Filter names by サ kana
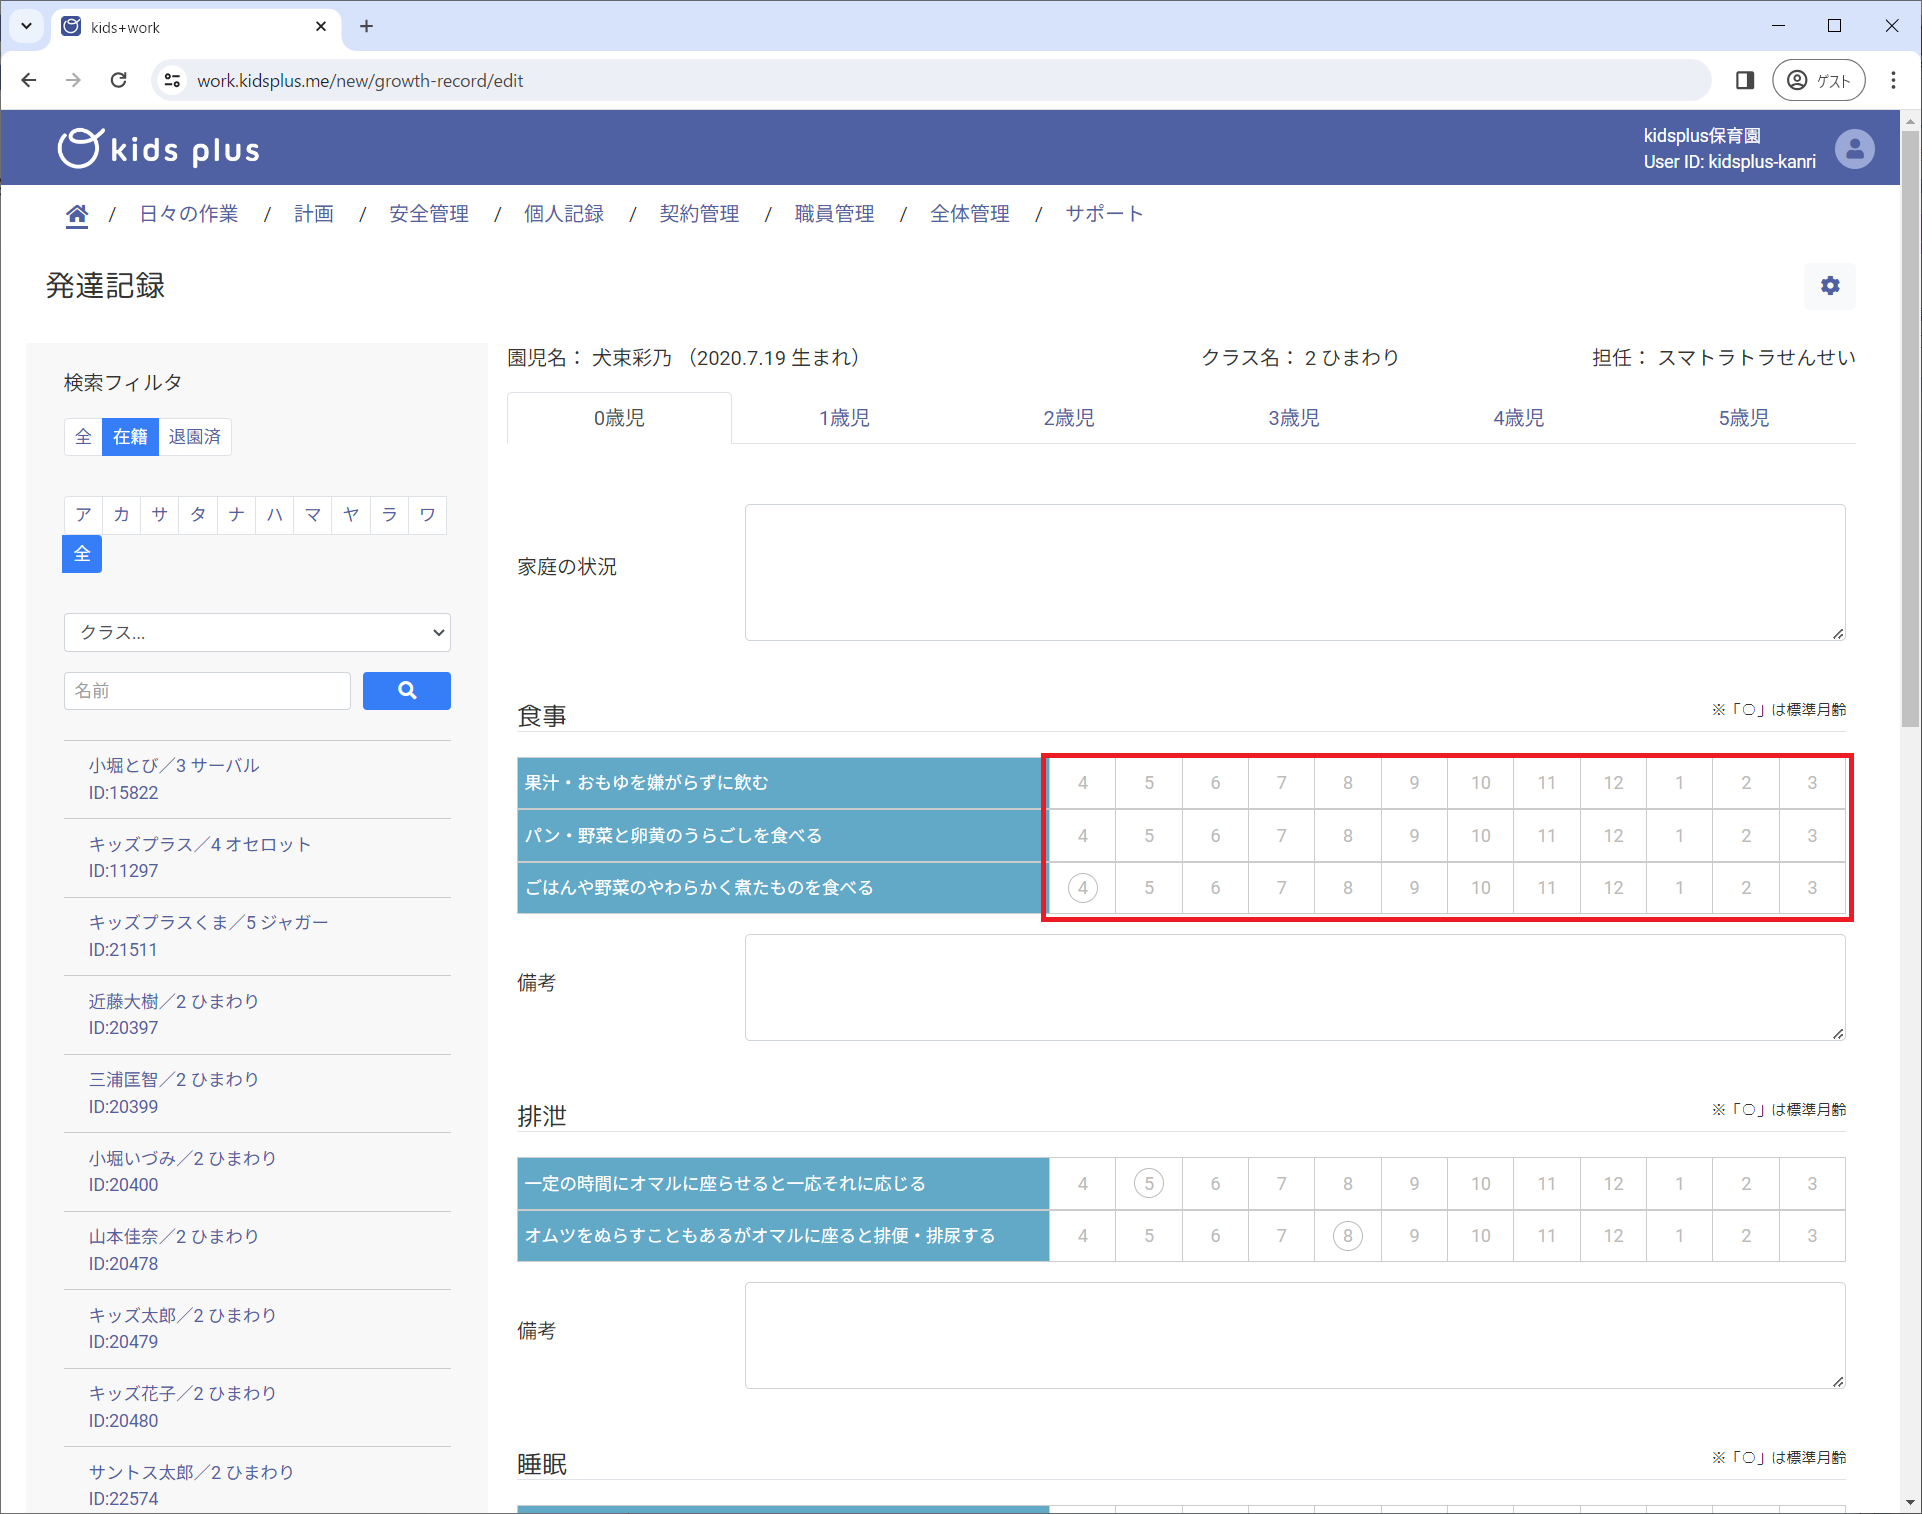Screen dimensions: 1922x1514 (160, 515)
